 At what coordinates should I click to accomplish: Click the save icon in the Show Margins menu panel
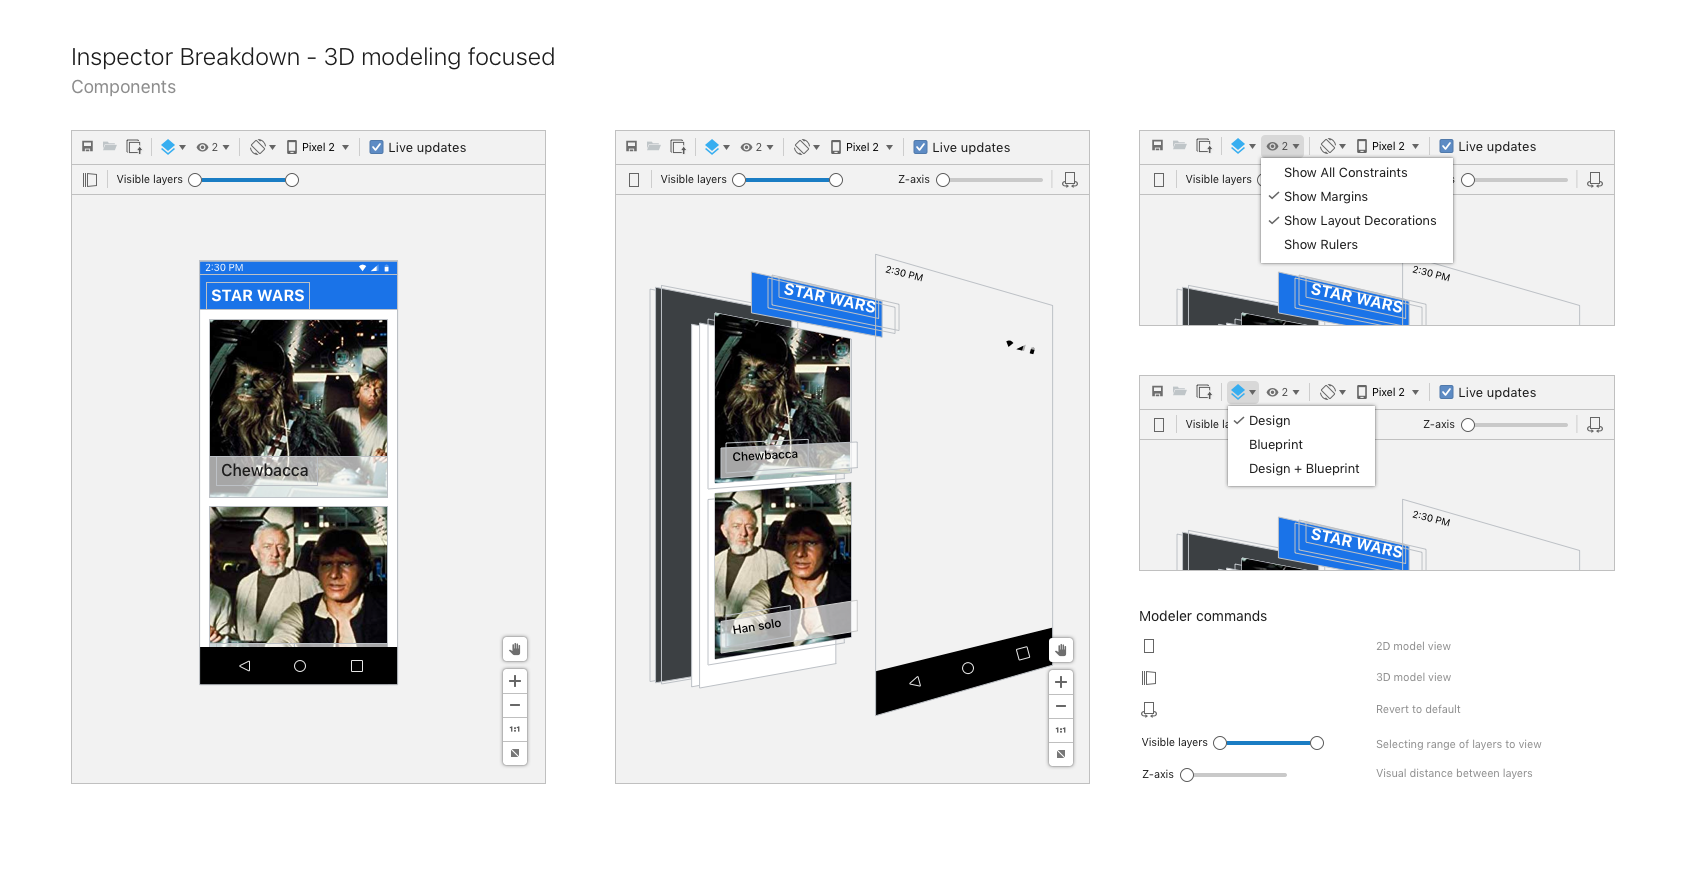(x=1158, y=146)
